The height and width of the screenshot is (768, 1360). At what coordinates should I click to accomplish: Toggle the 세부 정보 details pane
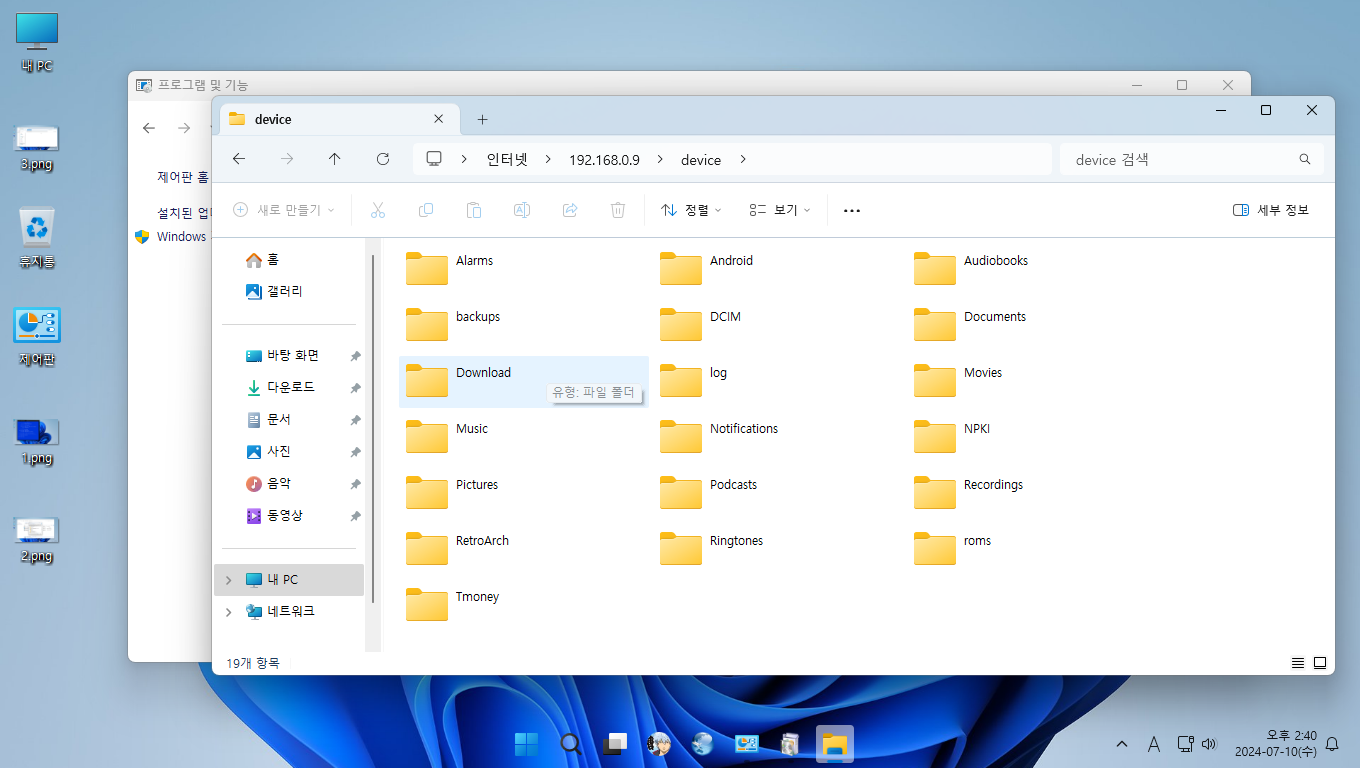coord(1271,210)
